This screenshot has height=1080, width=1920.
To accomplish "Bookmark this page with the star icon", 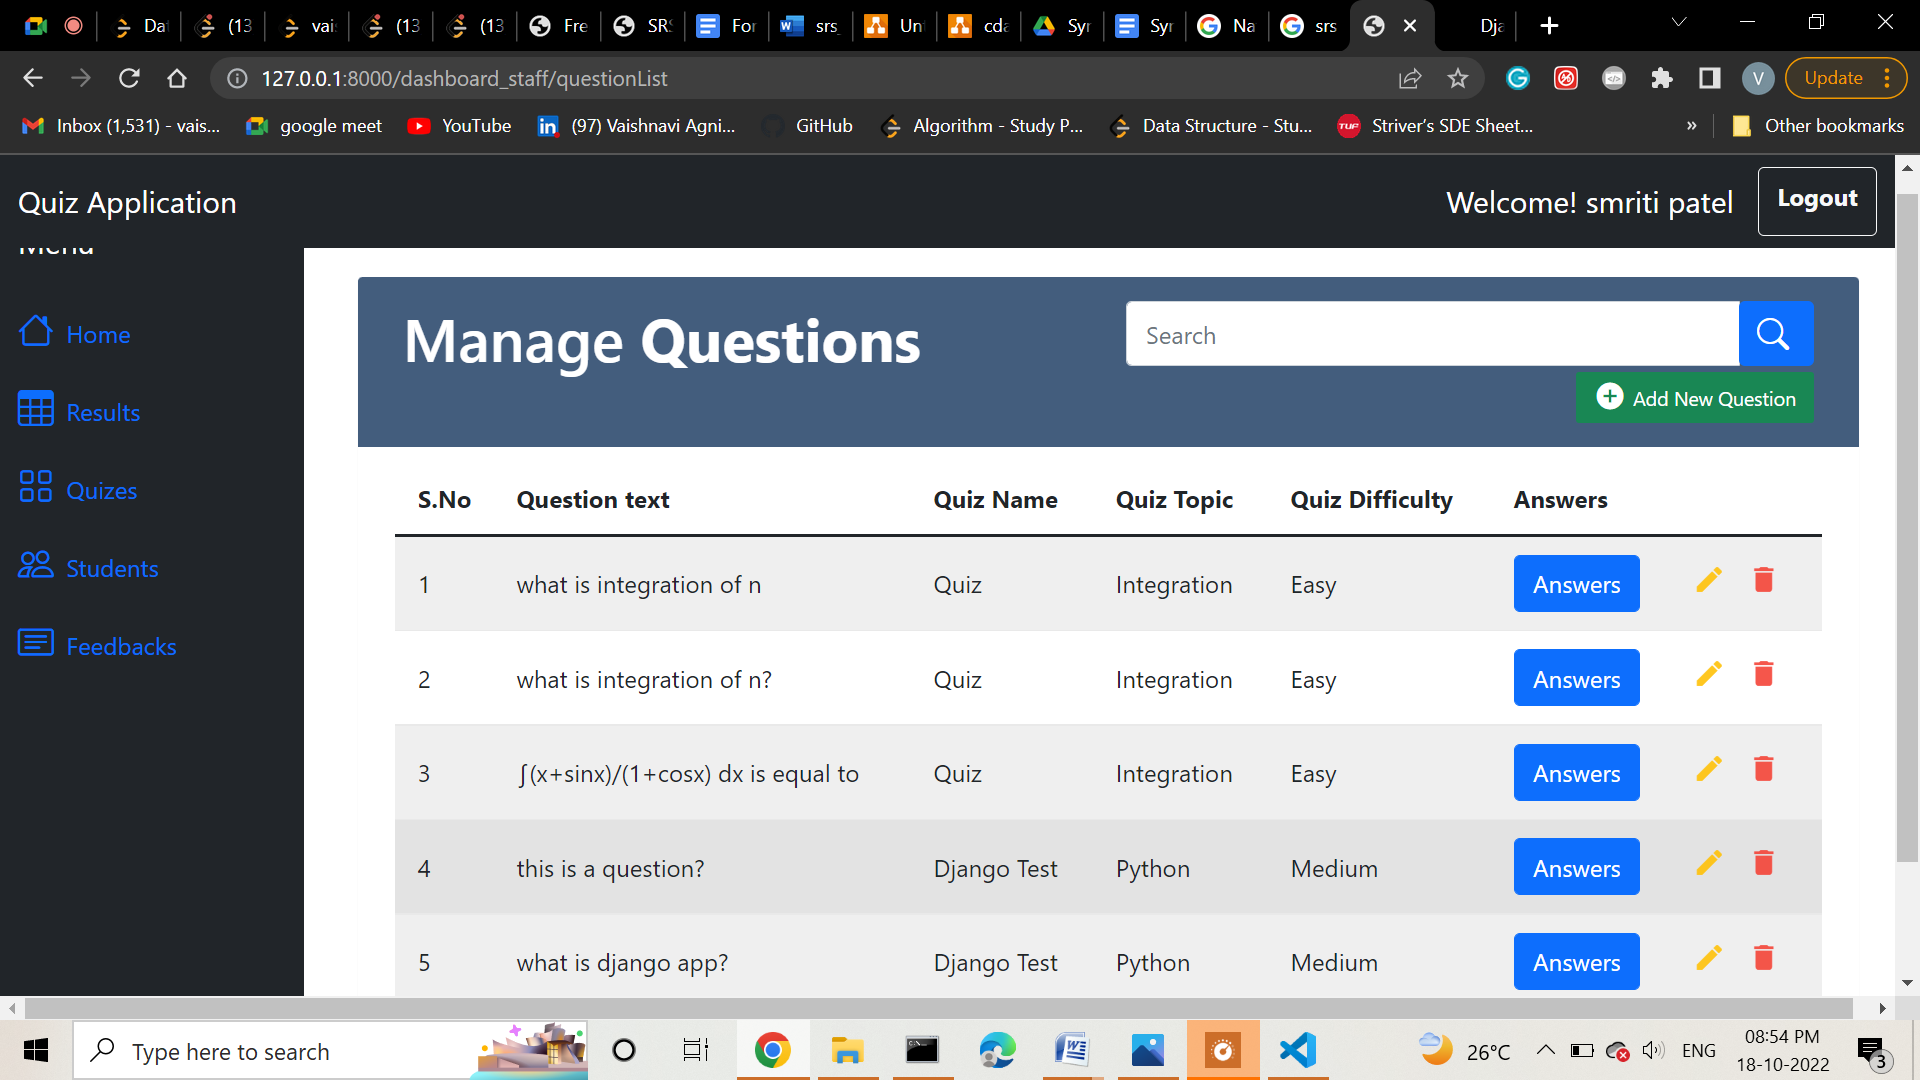I will pos(1458,78).
